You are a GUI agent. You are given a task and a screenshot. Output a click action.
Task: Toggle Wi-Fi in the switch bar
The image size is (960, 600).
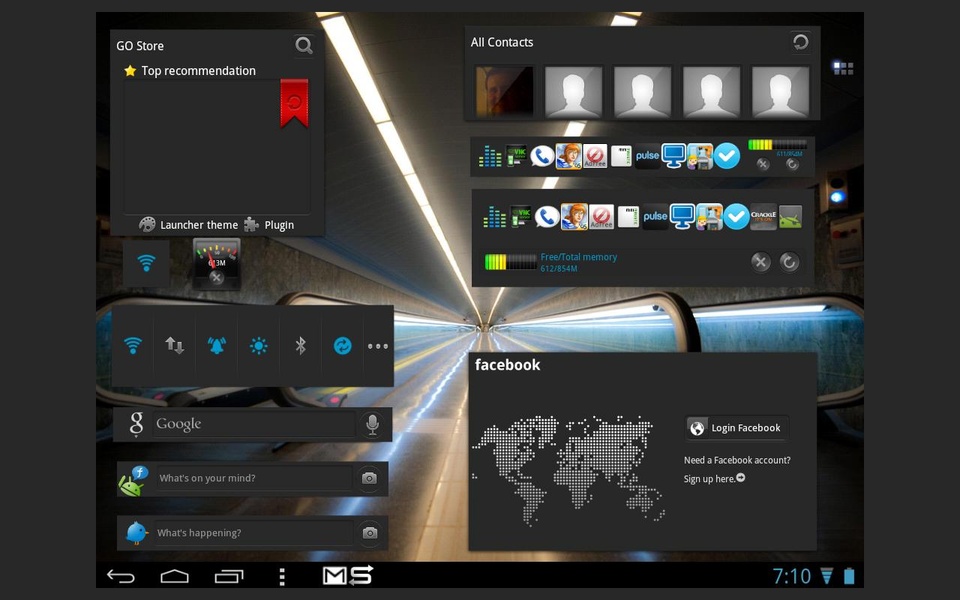[133, 346]
